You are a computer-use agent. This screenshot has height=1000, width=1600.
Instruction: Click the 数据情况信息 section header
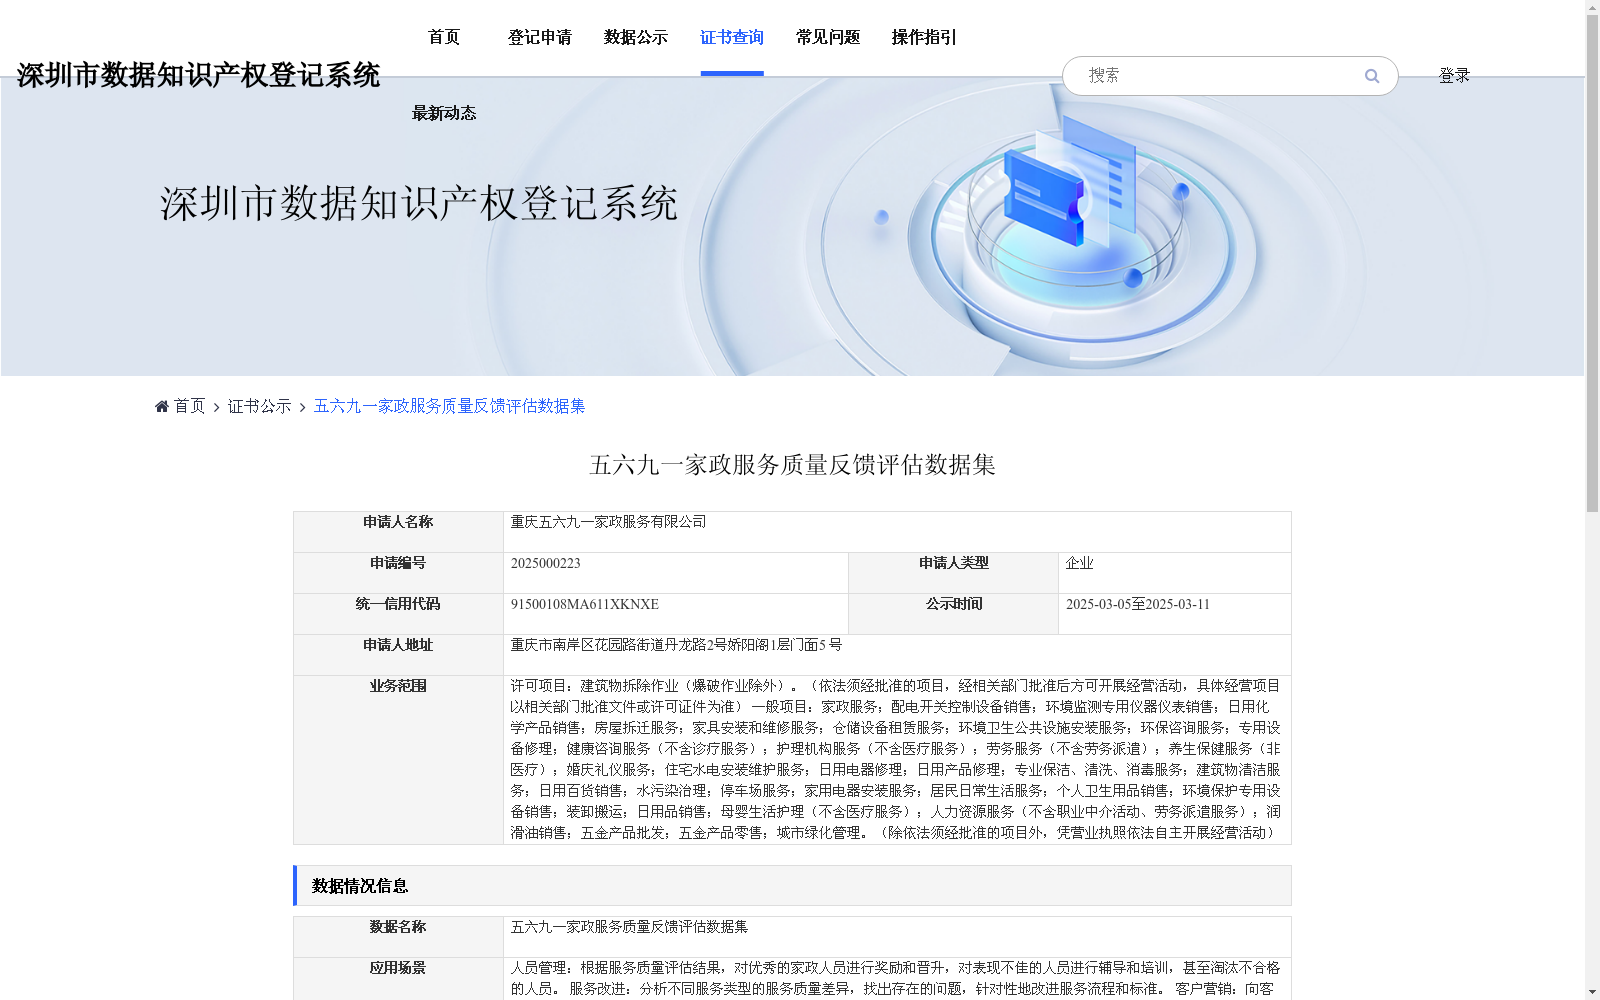(792, 886)
